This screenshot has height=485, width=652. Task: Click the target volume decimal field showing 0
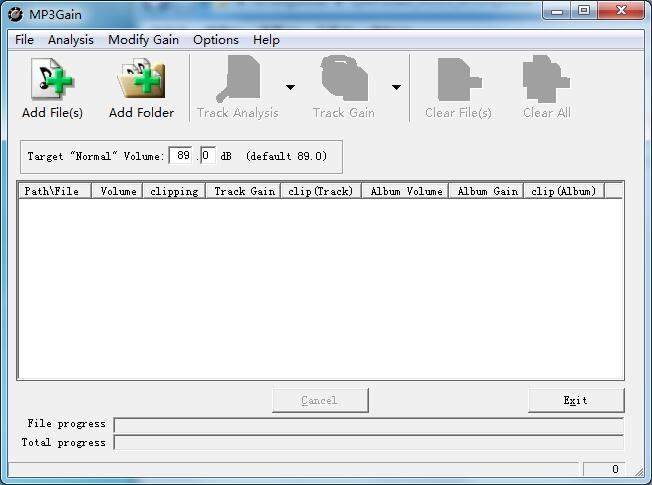coord(208,156)
